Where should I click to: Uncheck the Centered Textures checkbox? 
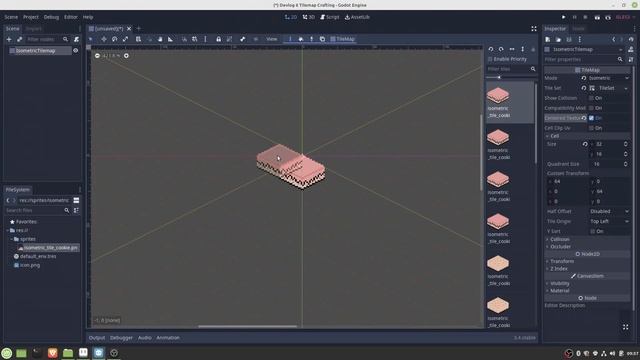click(591, 118)
